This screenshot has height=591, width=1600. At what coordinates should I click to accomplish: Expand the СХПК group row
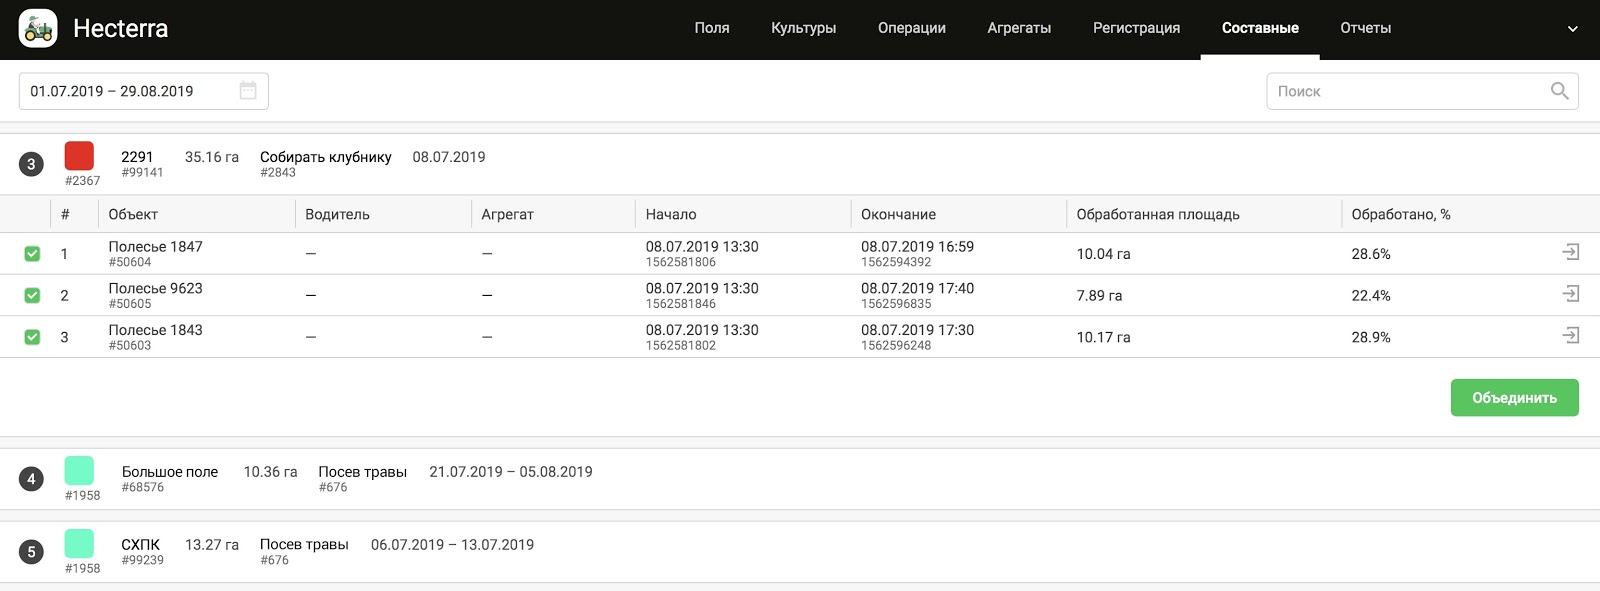(141, 545)
